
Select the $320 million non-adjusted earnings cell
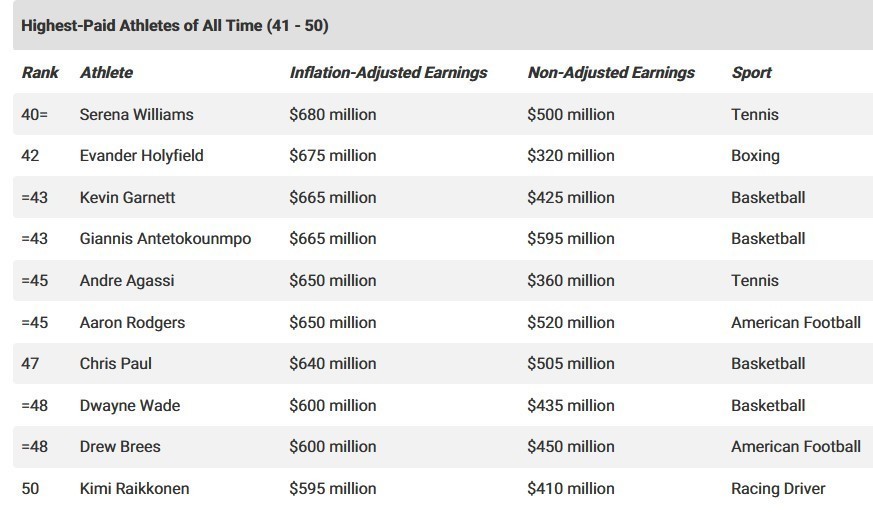(571, 156)
